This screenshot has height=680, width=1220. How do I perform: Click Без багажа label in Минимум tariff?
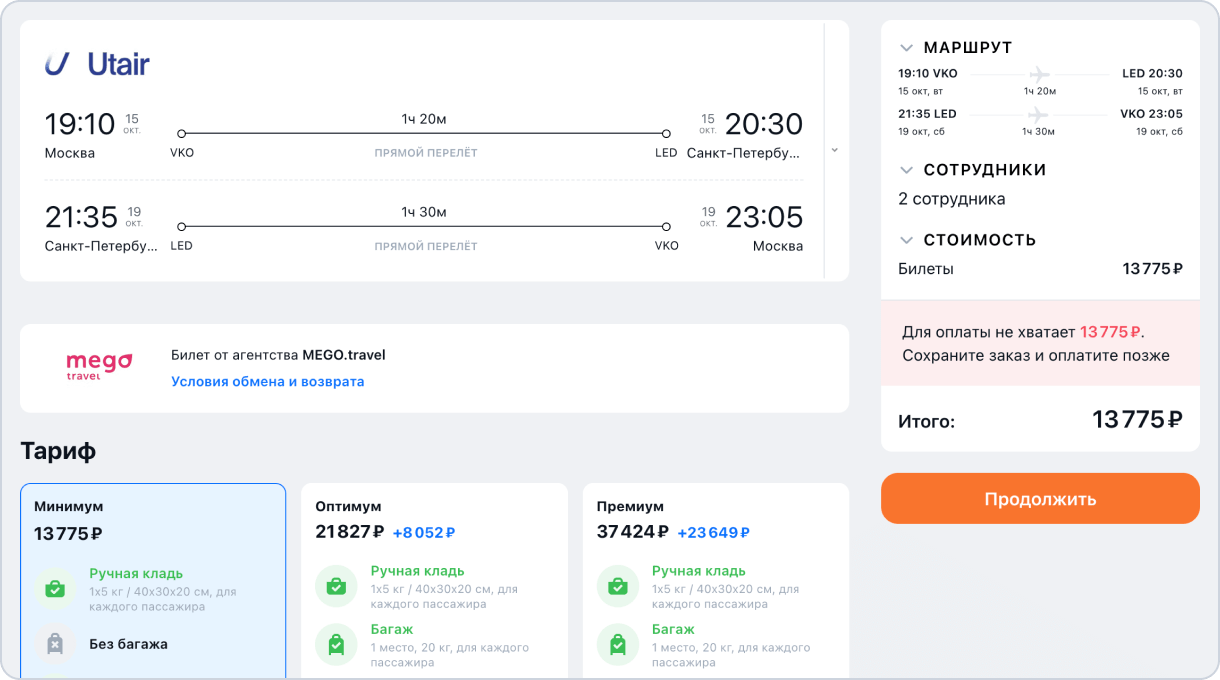(129, 644)
